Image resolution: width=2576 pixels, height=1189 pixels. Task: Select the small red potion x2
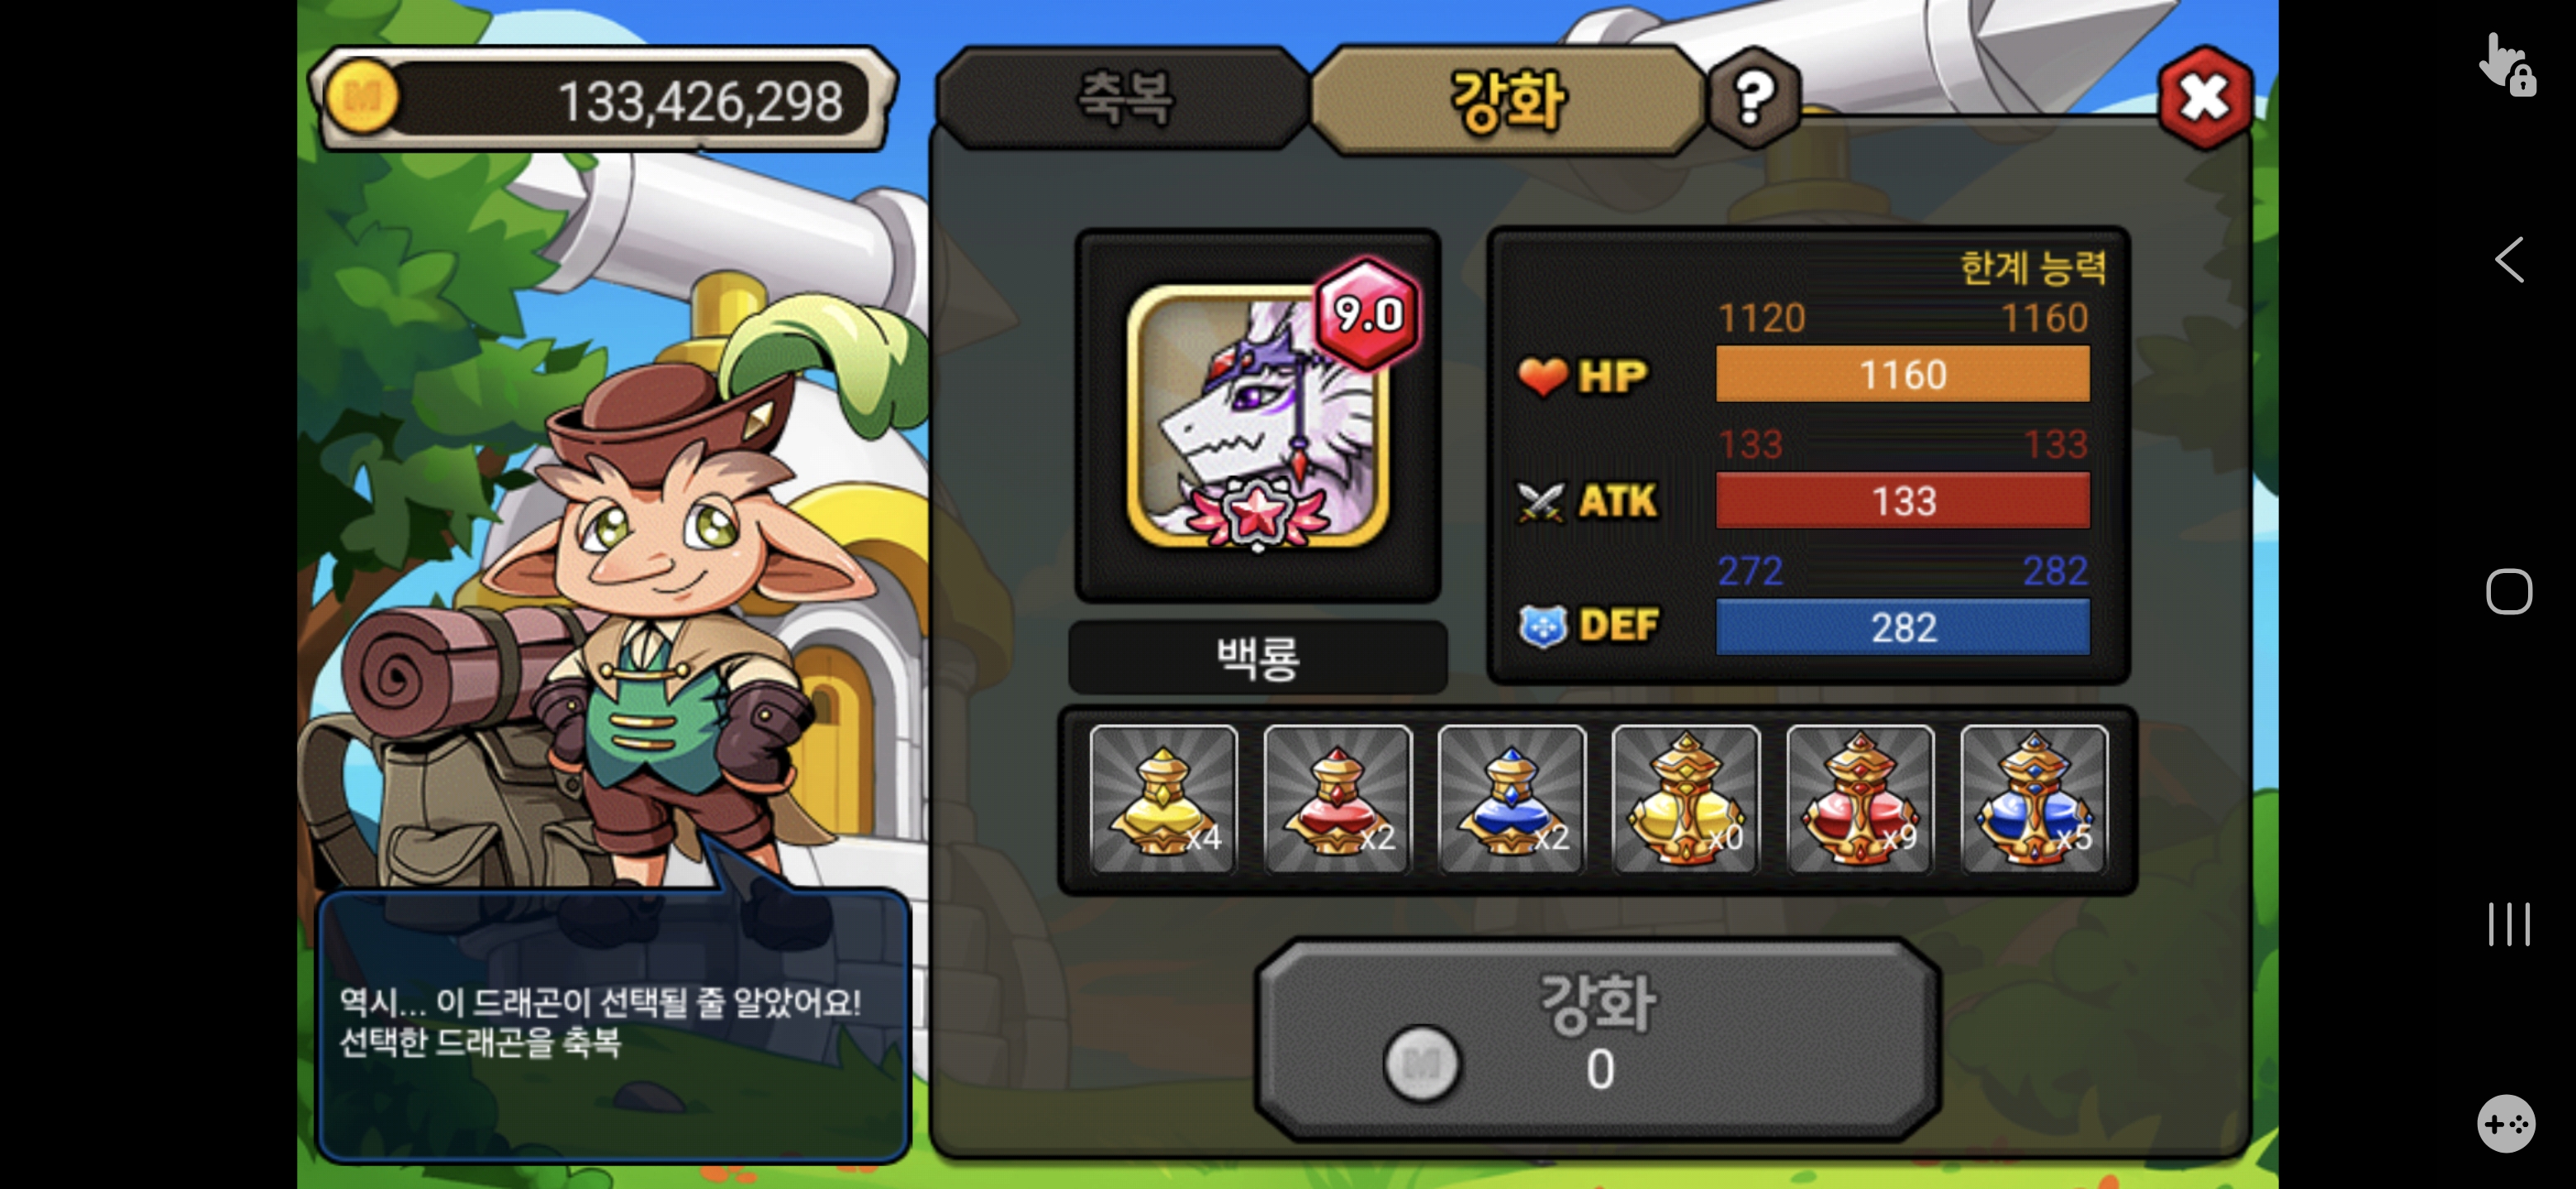pyautogui.click(x=1337, y=800)
